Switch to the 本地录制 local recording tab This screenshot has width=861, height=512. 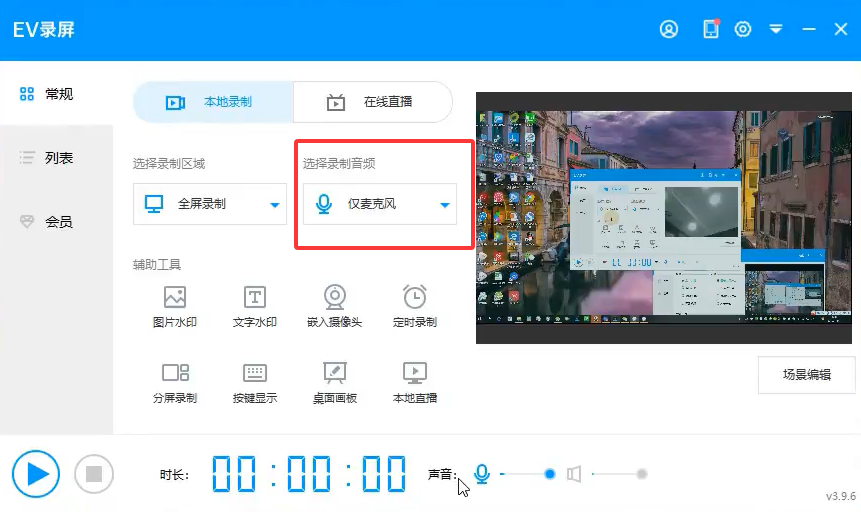tap(213, 102)
